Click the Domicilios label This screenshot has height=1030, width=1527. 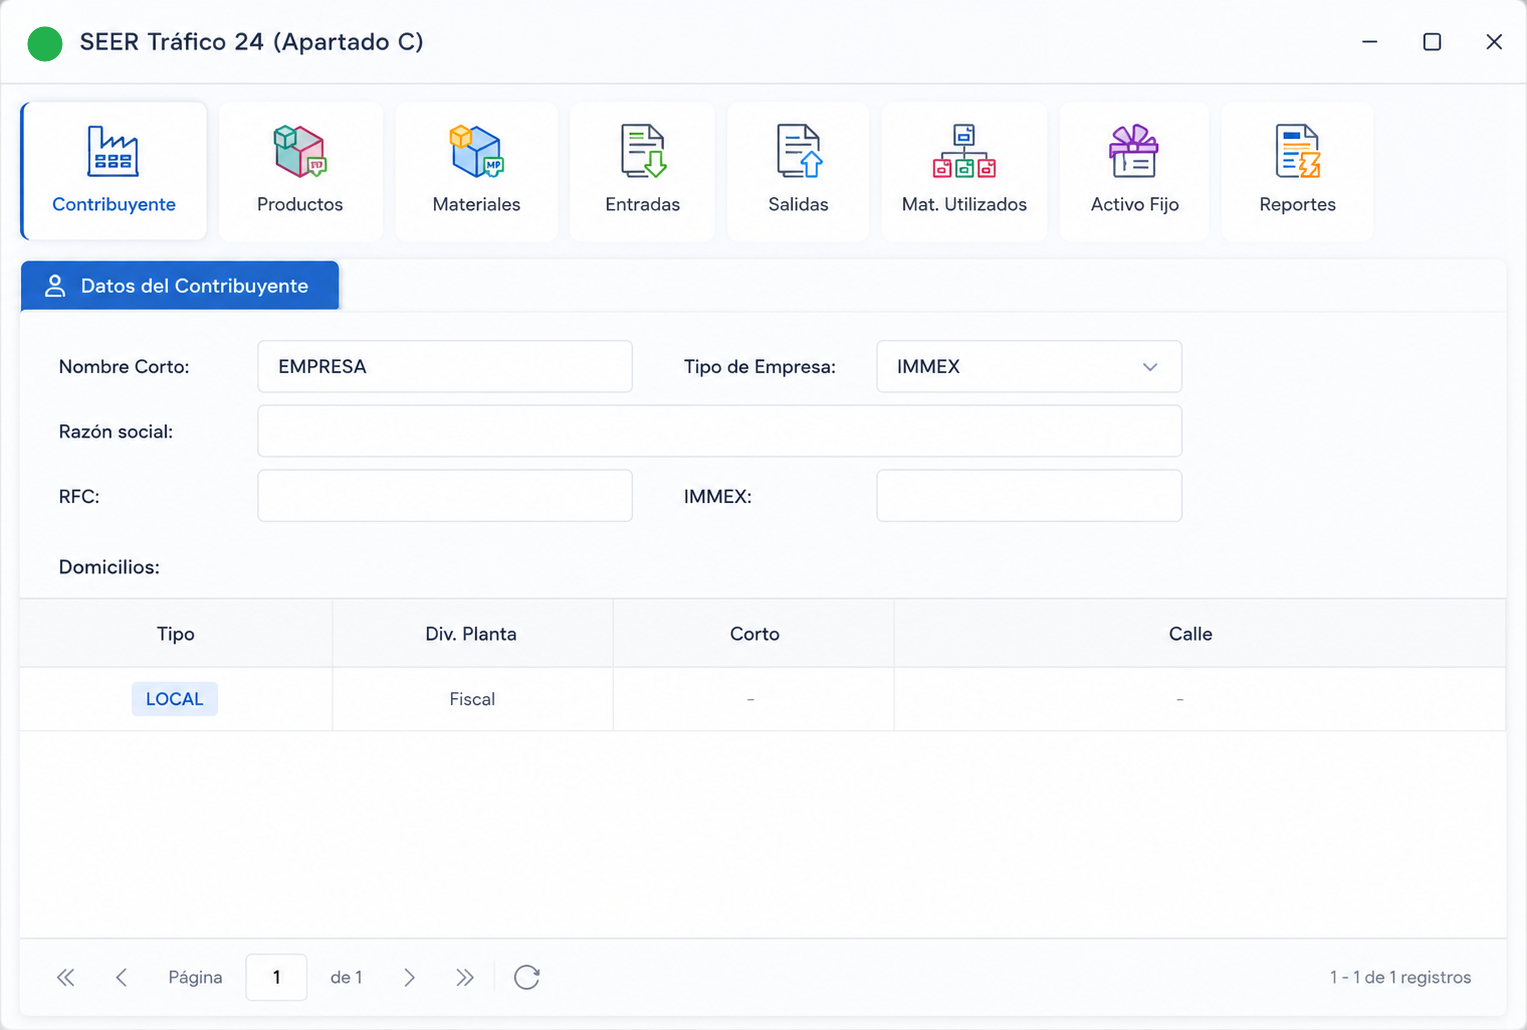pyautogui.click(x=109, y=567)
